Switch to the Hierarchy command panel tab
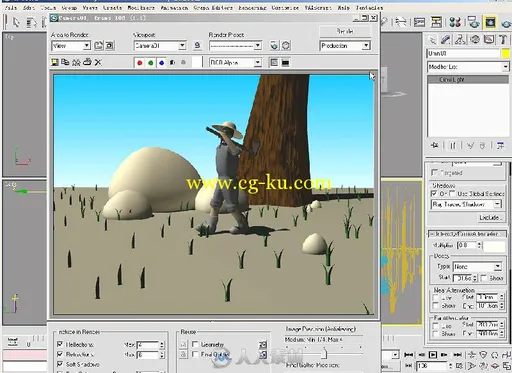This screenshot has height=373, width=512. [x=460, y=40]
